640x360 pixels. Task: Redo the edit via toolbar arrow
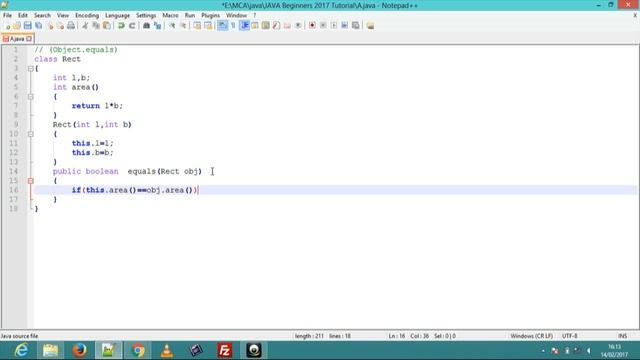click(x=132, y=26)
